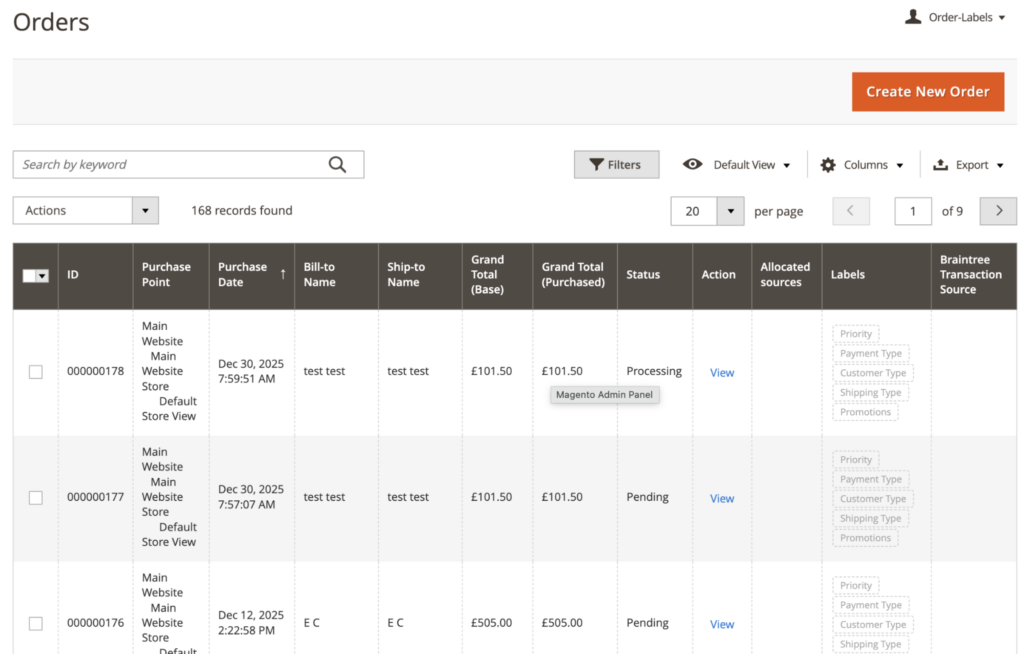Screen dimensions: 1024x654
Task: Sort by Purchase Date column header
Action: [x=251, y=275]
